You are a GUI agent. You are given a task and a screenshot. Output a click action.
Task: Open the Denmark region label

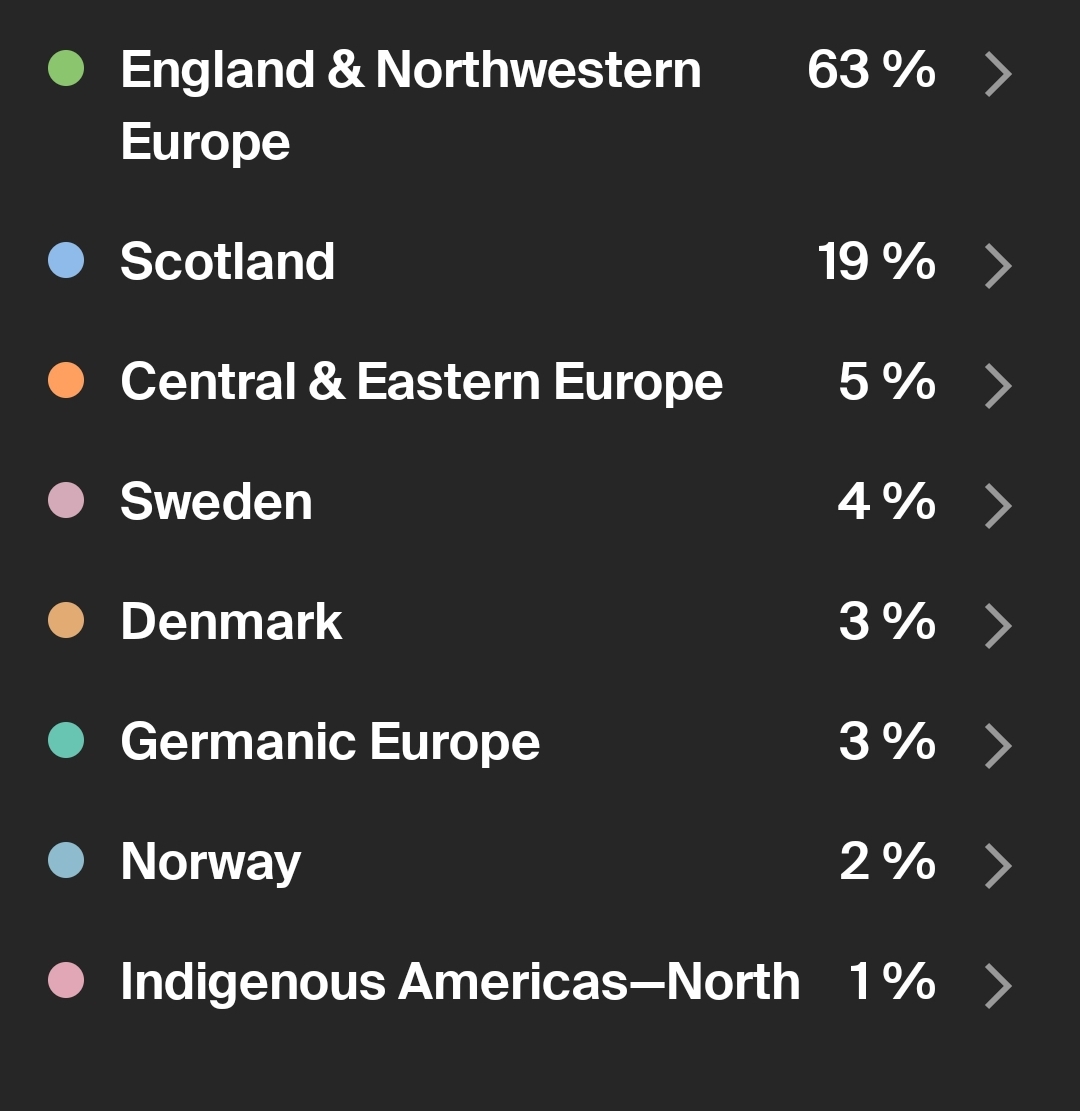click(x=231, y=622)
